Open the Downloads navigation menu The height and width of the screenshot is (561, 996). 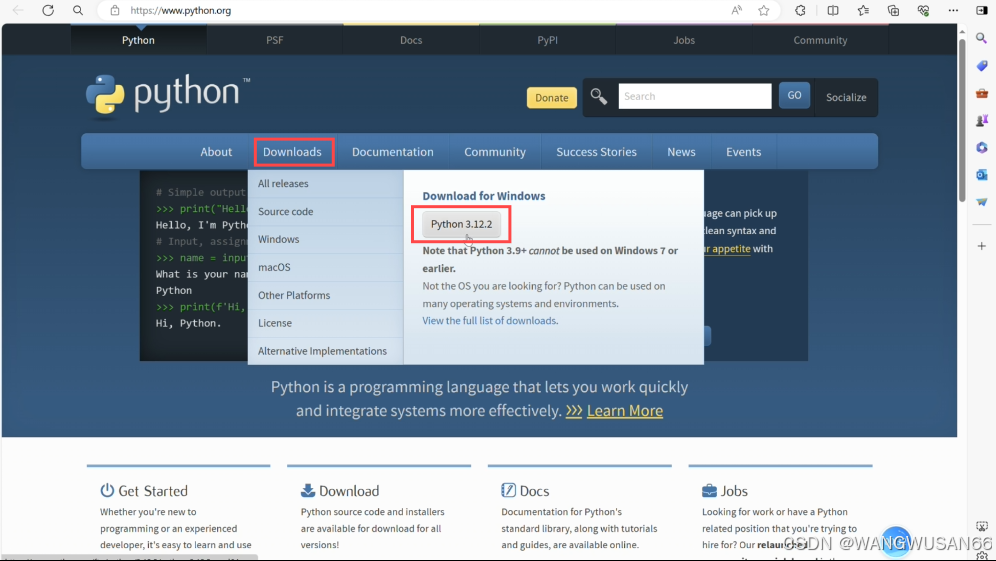click(292, 152)
